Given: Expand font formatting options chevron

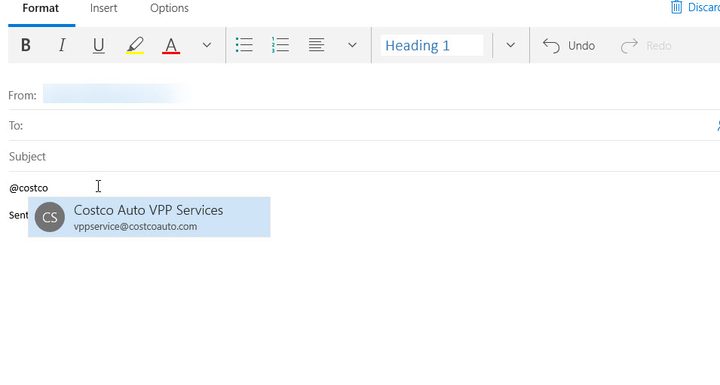Looking at the screenshot, I should click(207, 45).
